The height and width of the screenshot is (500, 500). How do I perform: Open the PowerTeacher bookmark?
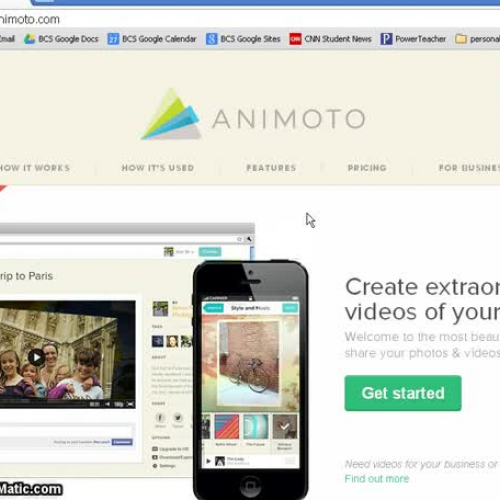413,39
